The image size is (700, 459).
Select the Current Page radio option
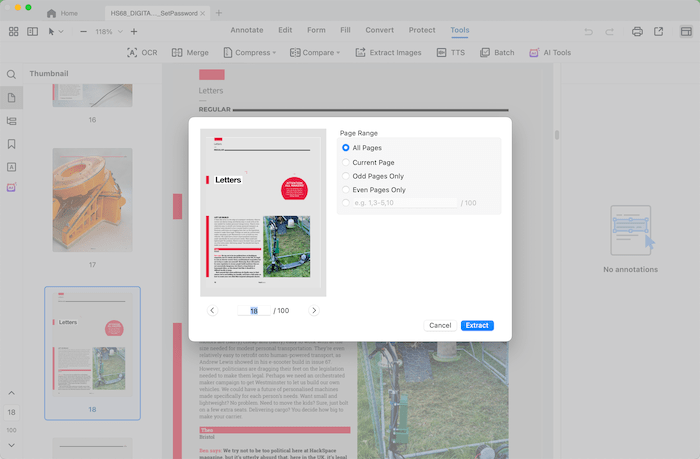coord(346,162)
